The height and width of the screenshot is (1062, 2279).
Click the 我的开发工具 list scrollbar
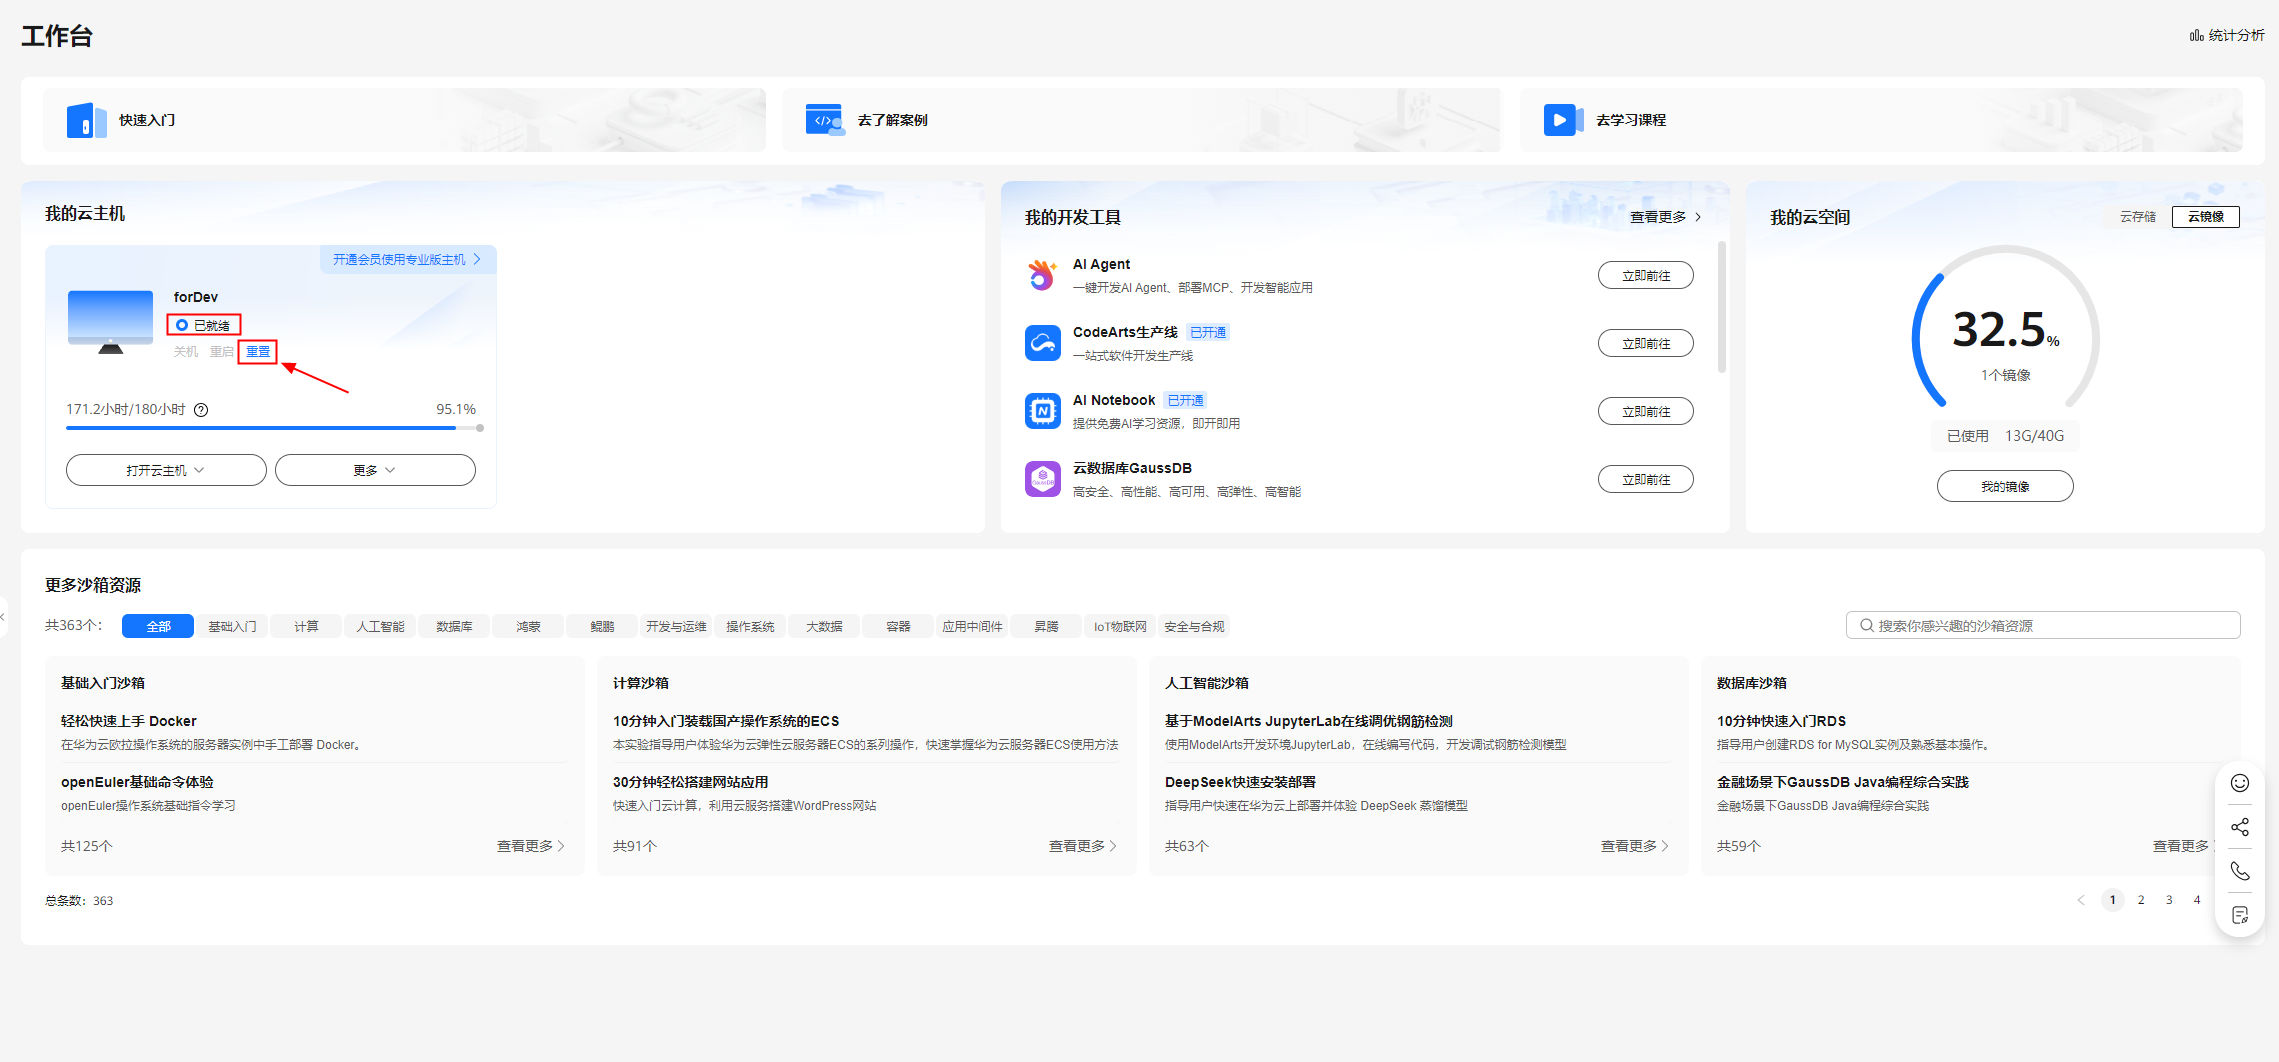pos(1721,306)
